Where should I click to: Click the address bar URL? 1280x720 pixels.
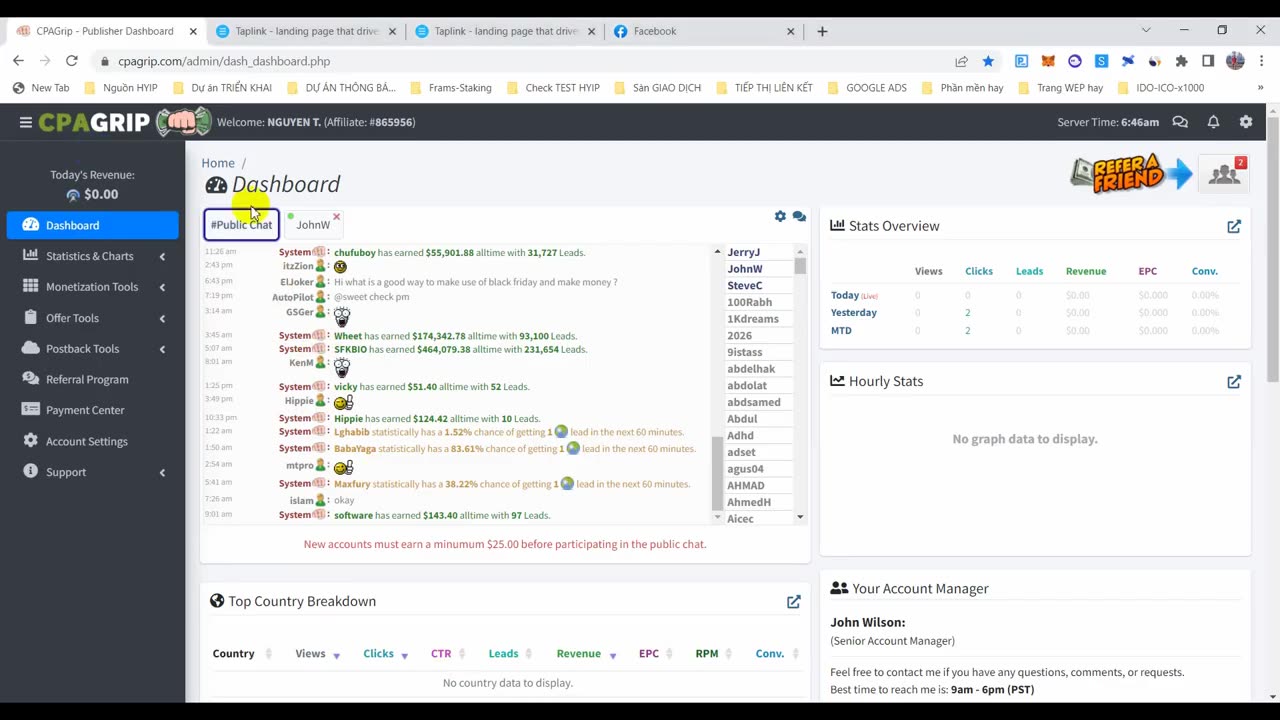(x=224, y=61)
